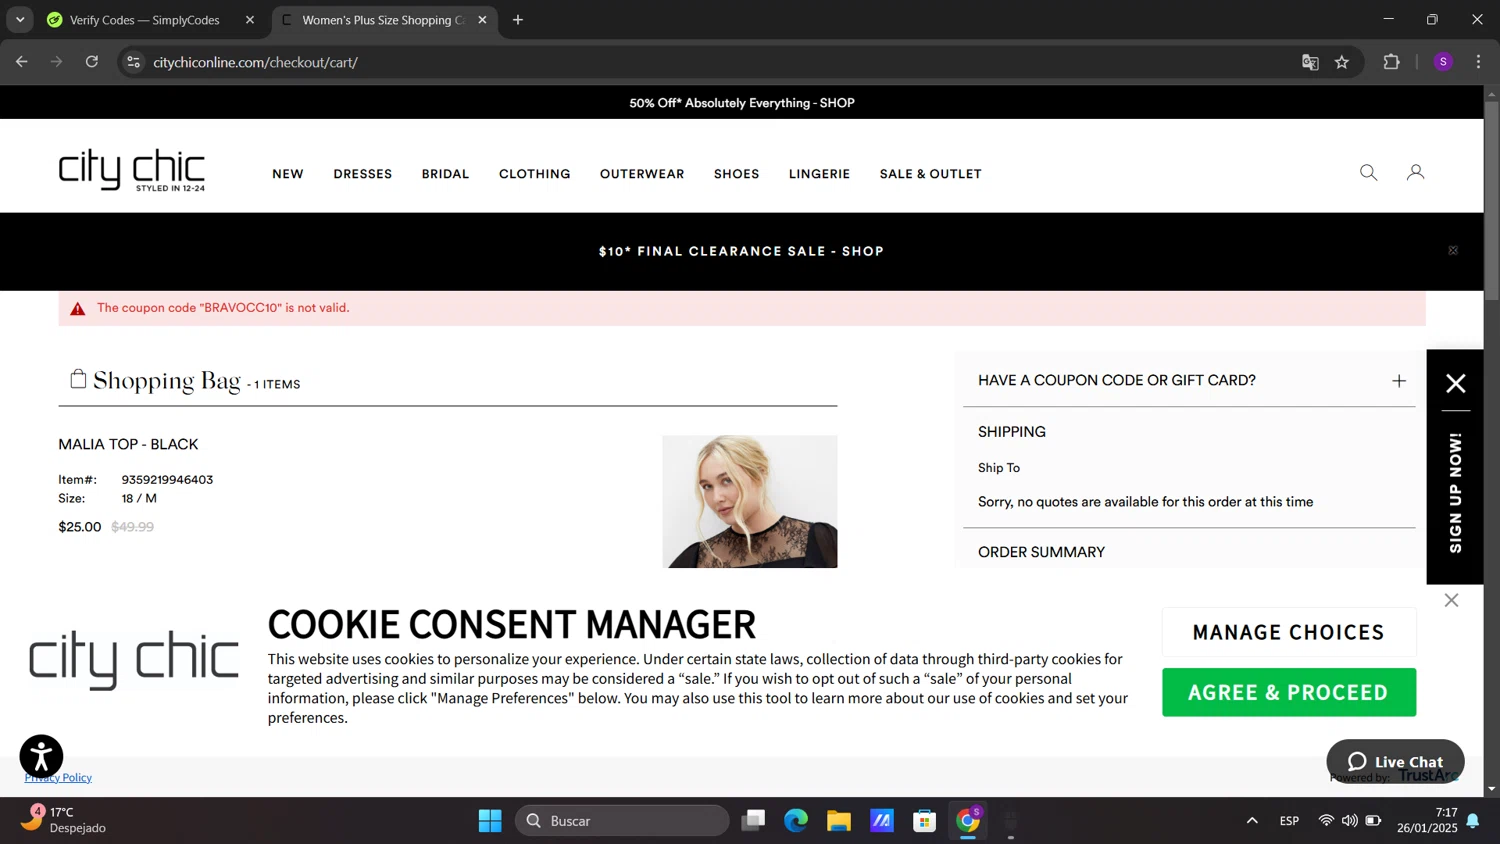The image size is (1500, 844).
Task: Click the Chrome taskbar icon
Action: 968,821
